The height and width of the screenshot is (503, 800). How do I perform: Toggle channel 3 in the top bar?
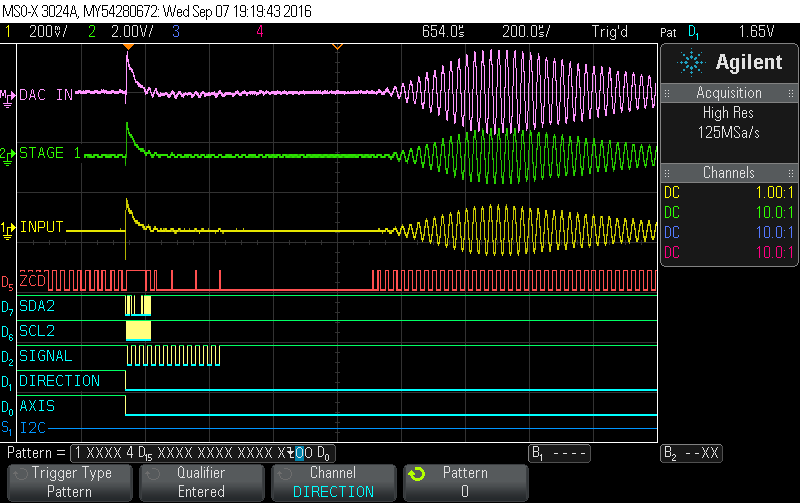175,31
